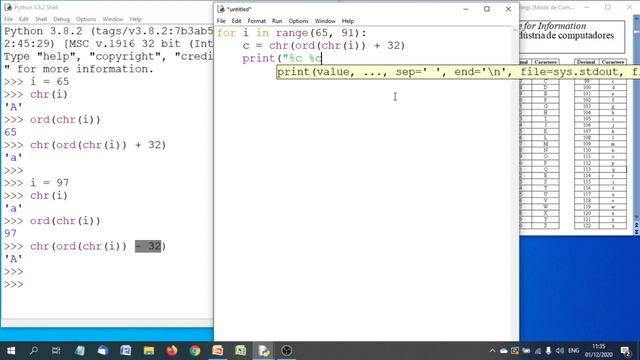
Task: Minimize the untitled editor window
Action: point(466,9)
